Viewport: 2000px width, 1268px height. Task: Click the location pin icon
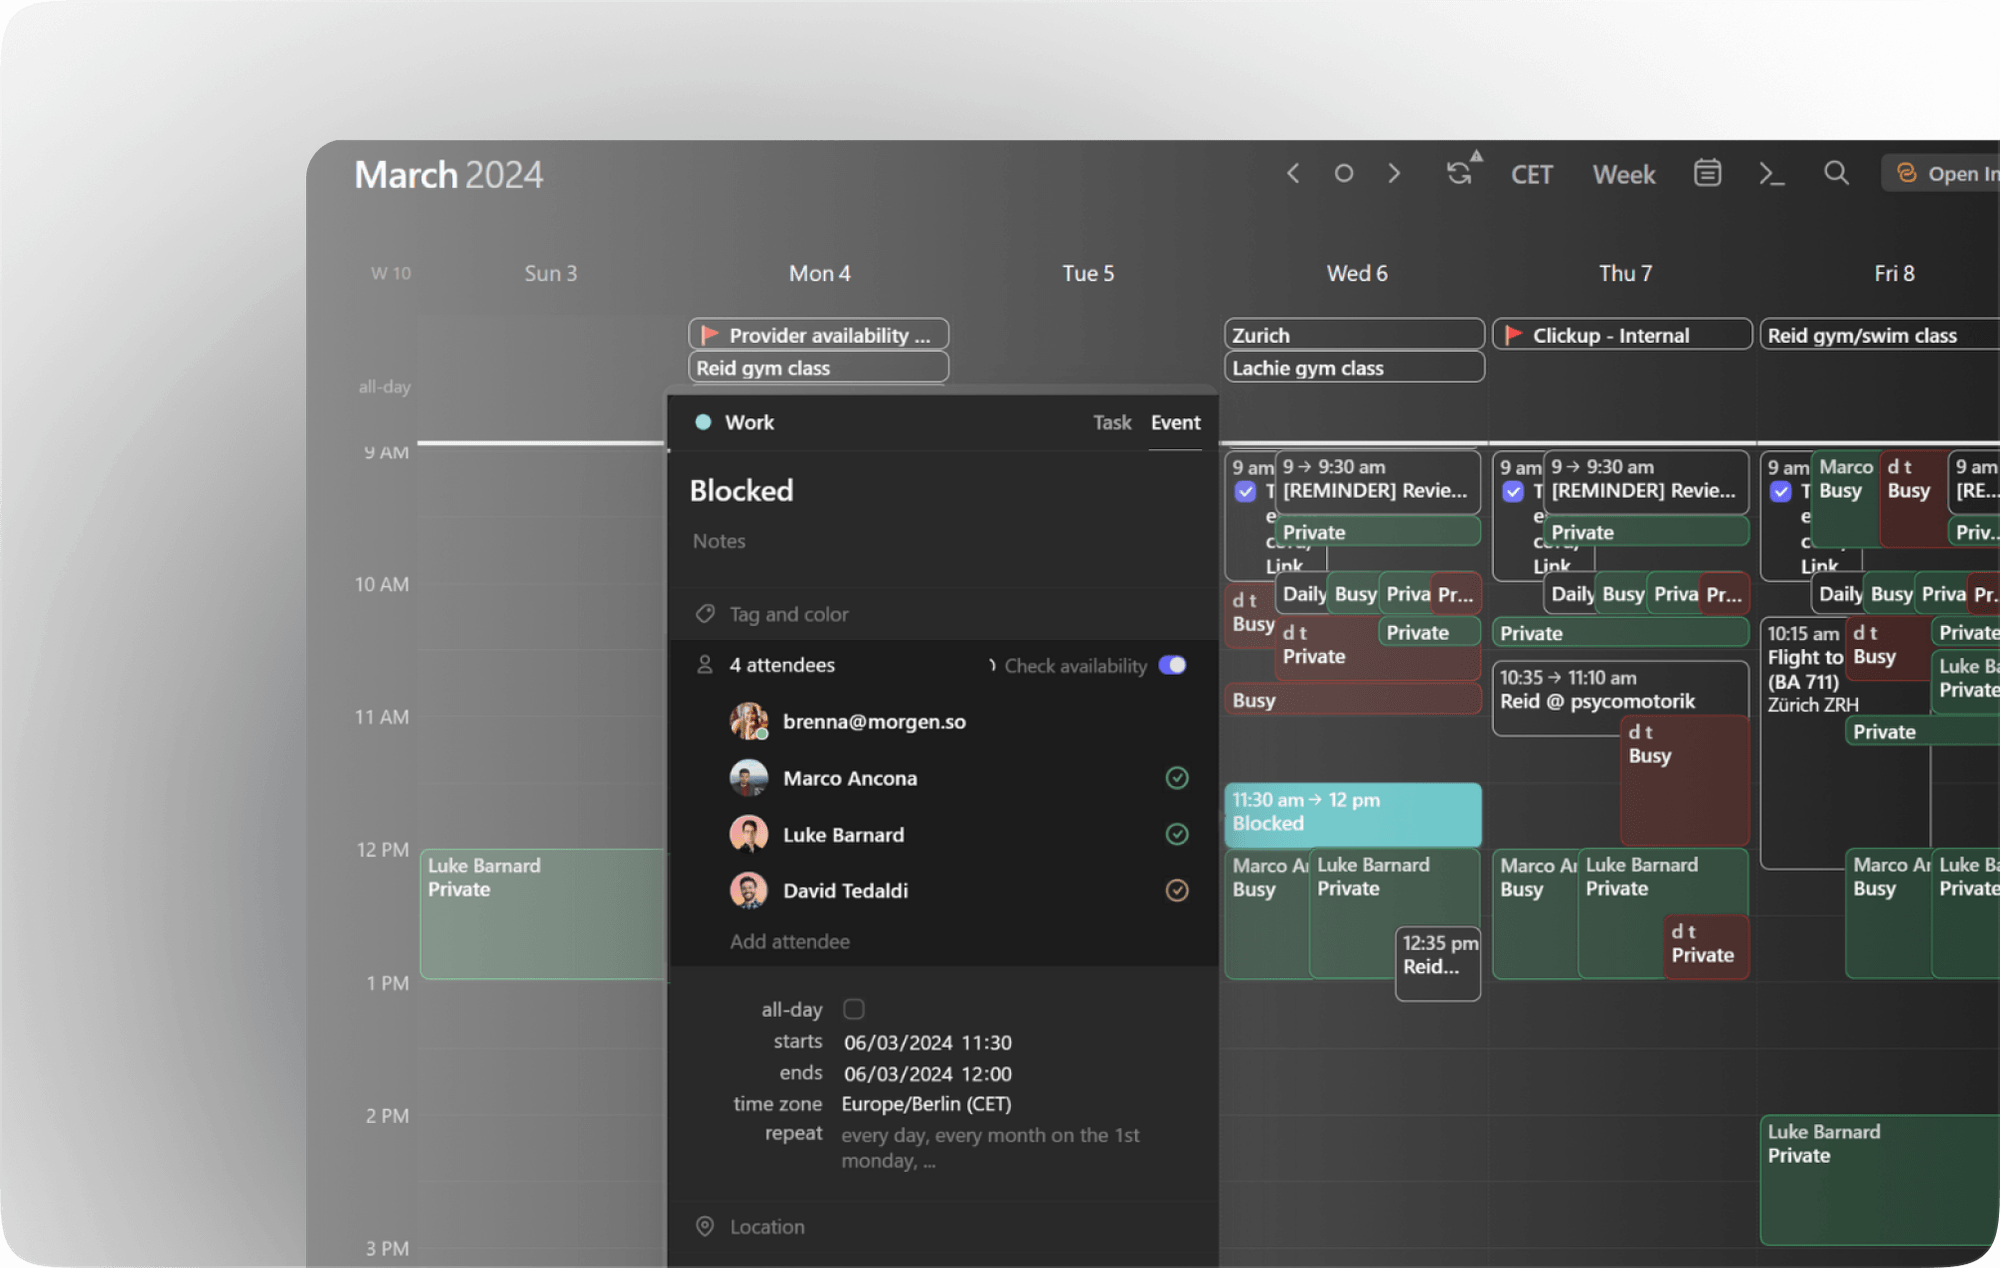point(705,1226)
